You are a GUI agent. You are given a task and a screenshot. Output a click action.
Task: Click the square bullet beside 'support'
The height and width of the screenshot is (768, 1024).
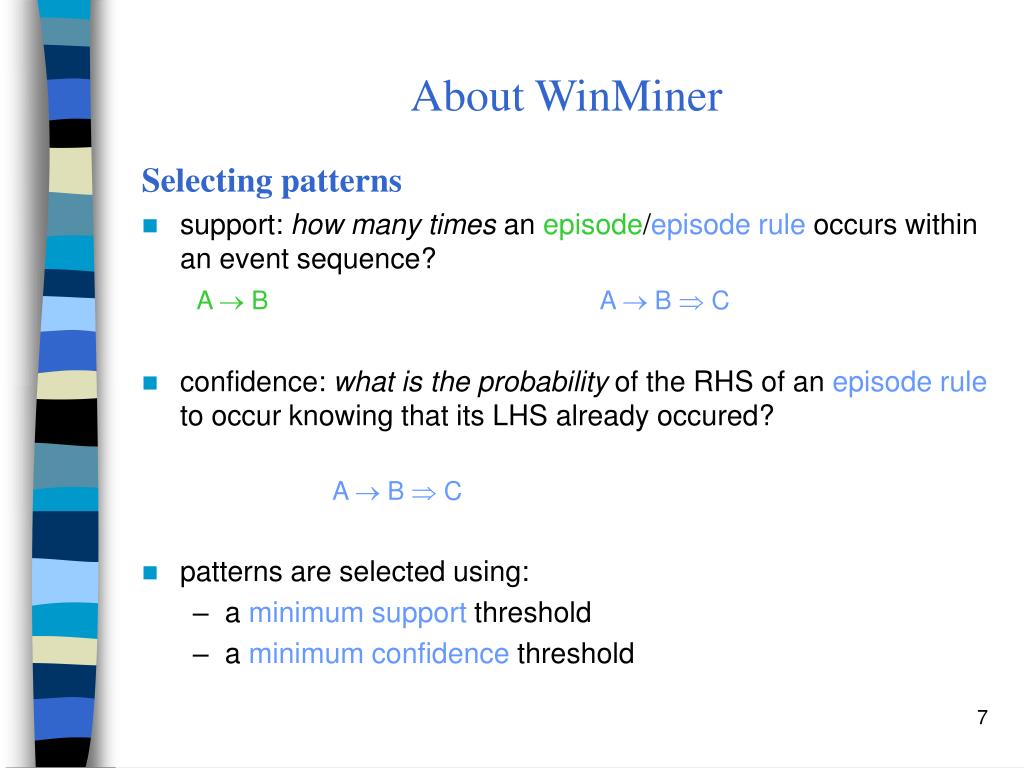[150, 225]
